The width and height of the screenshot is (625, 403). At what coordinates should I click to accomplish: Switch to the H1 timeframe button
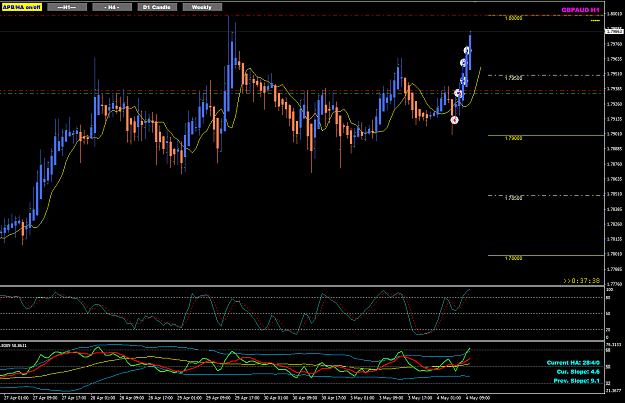pos(67,7)
